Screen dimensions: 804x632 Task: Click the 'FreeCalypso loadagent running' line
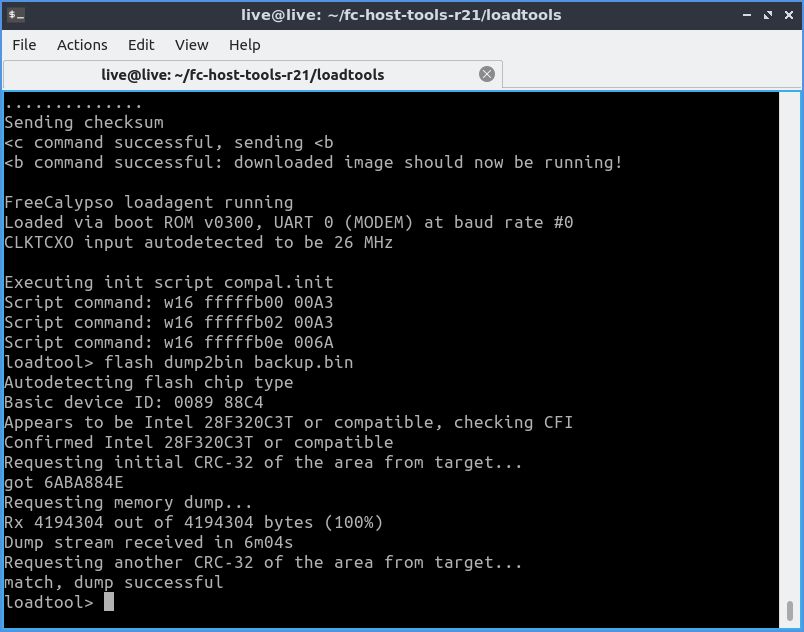click(x=148, y=202)
